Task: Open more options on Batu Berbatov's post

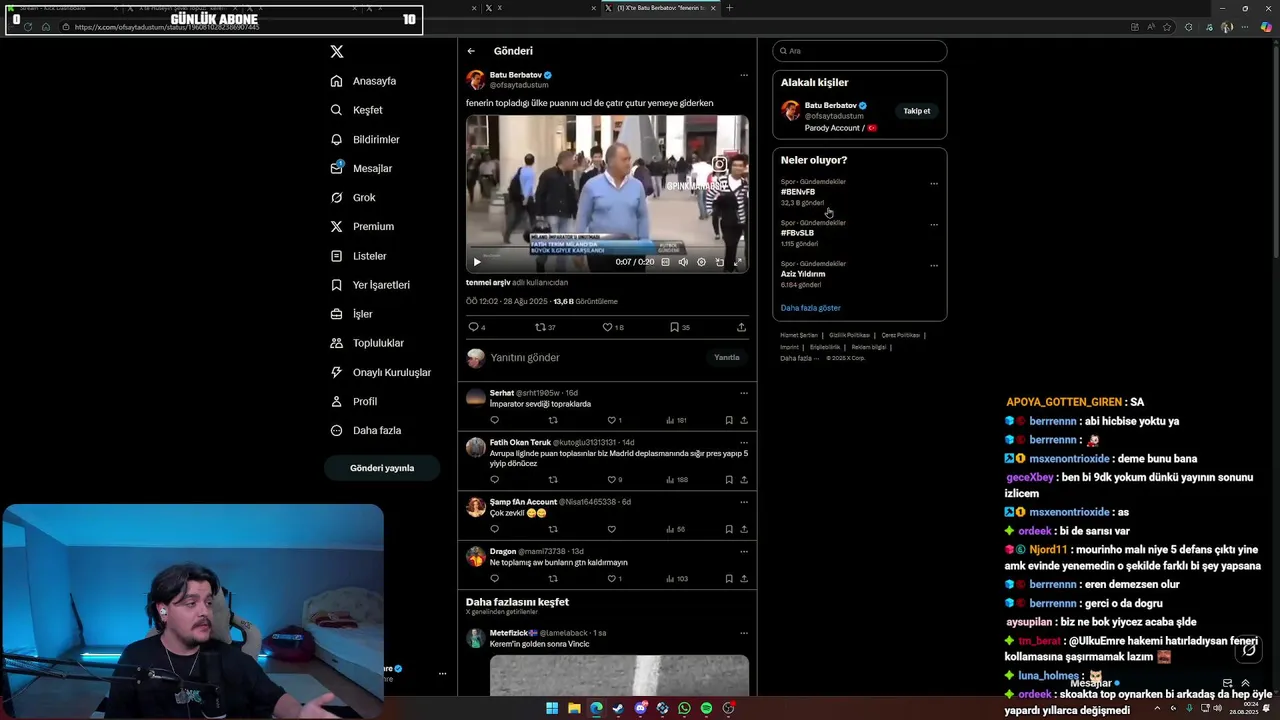Action: click(x=743, y=75)
